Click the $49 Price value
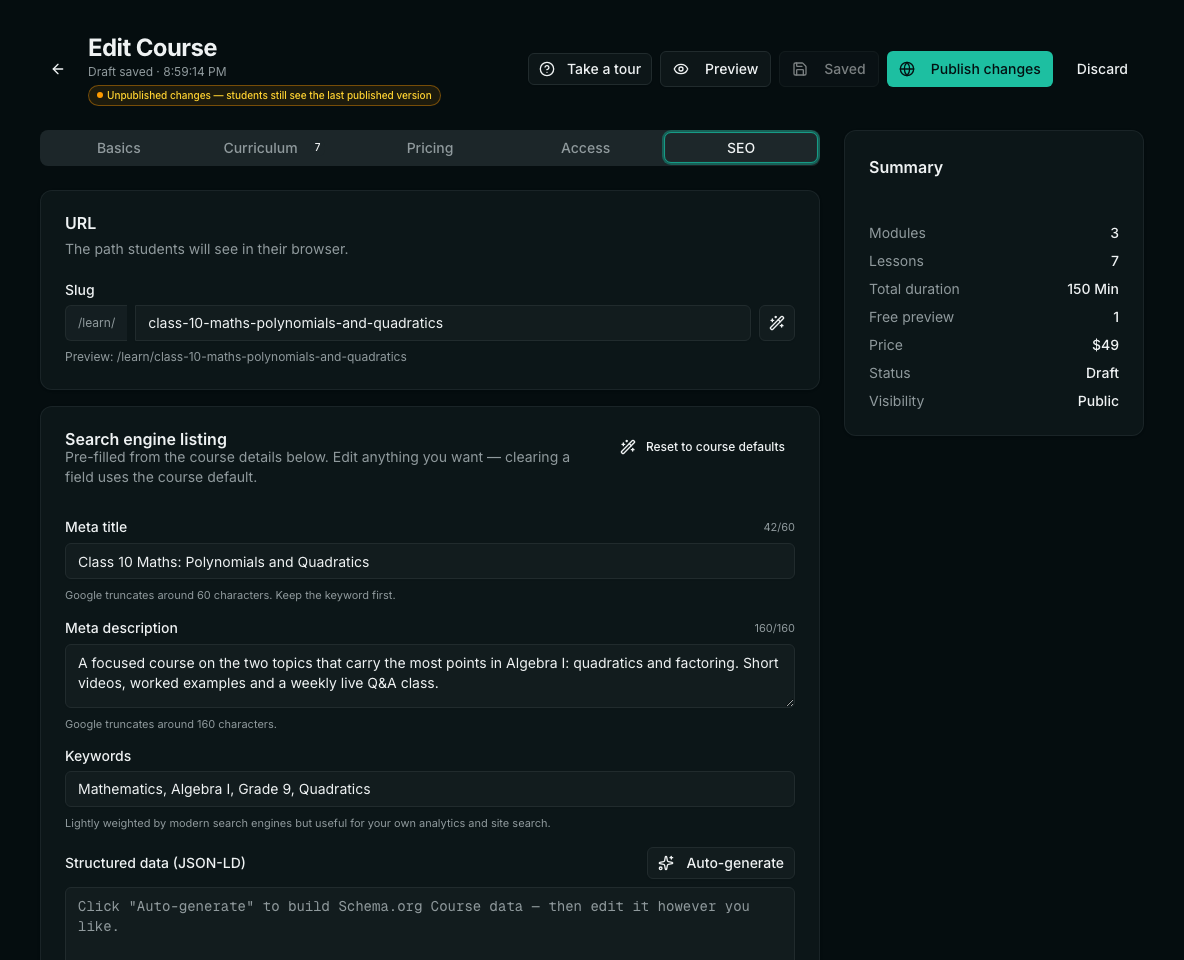 point(1105,345)
